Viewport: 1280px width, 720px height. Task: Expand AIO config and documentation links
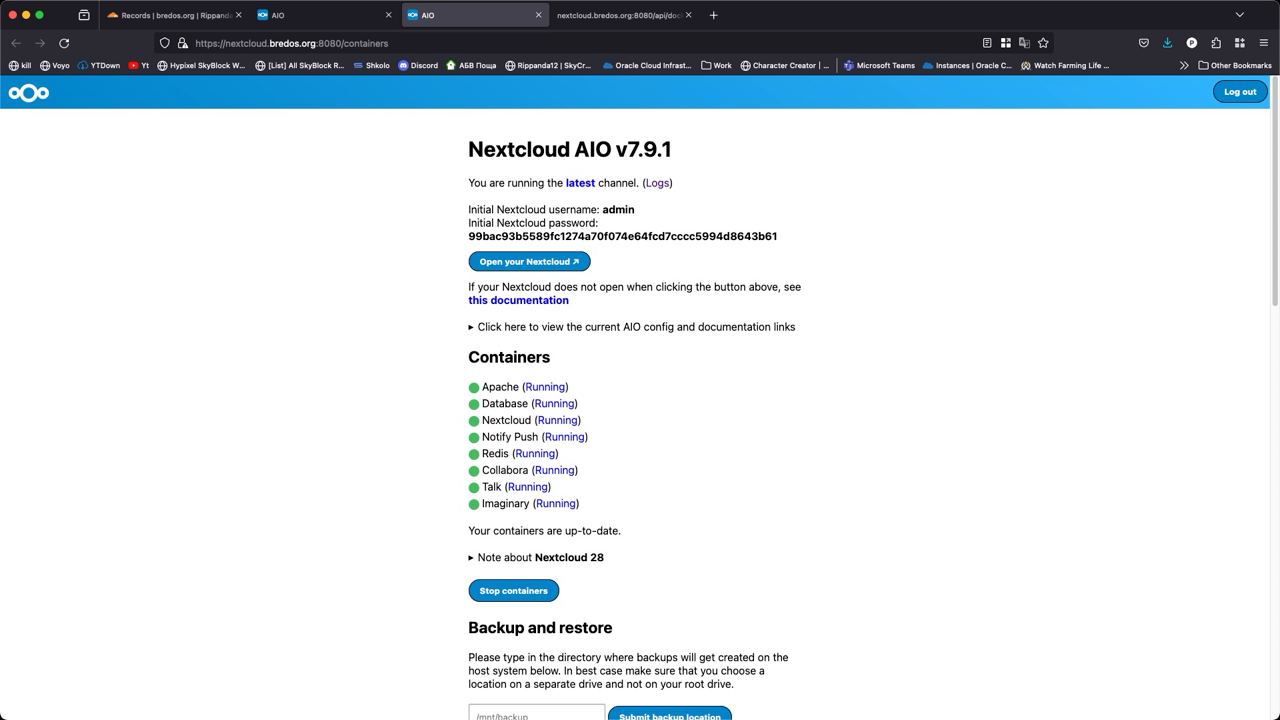click(632, 327)
